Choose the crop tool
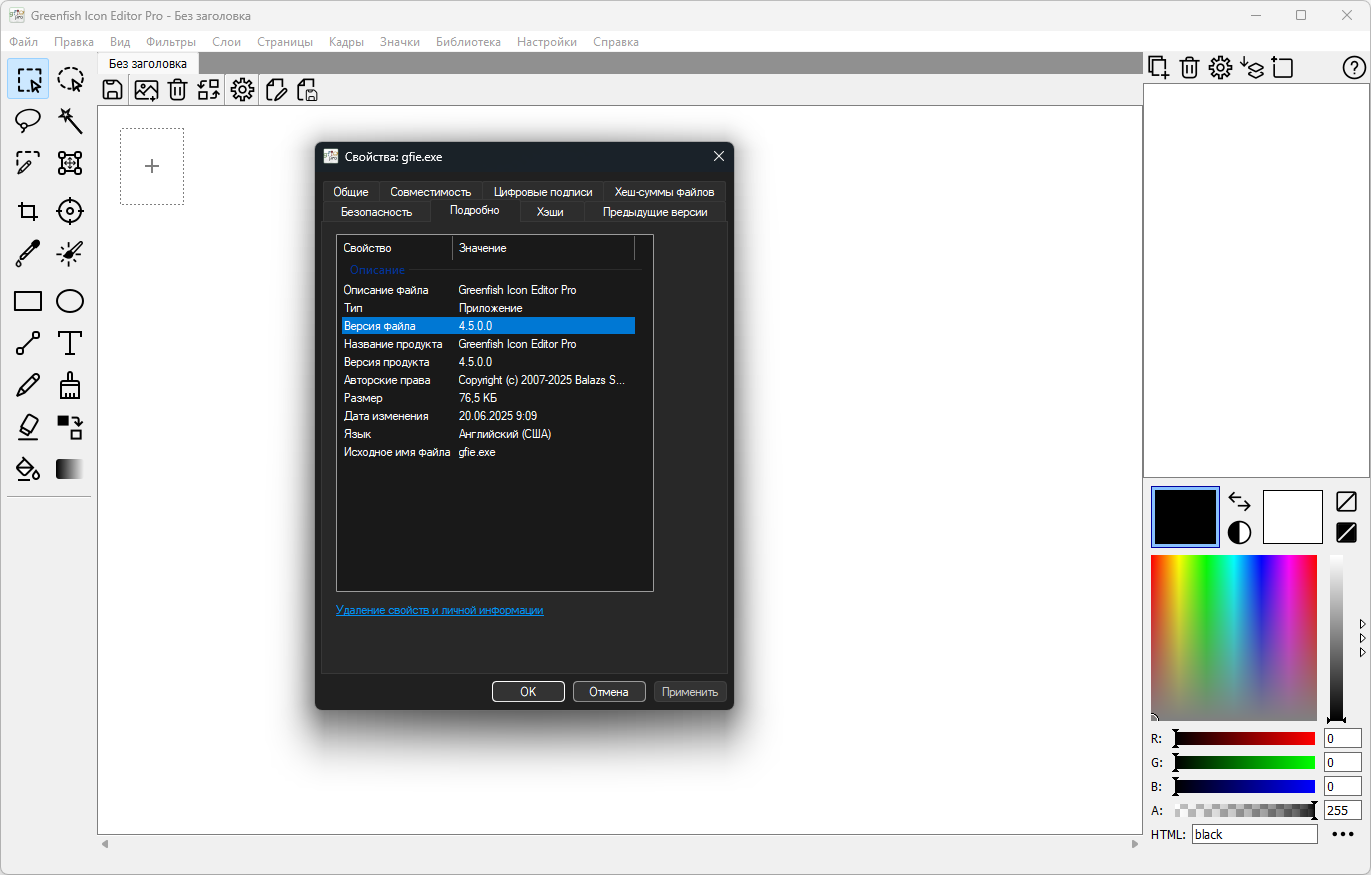 28,211
